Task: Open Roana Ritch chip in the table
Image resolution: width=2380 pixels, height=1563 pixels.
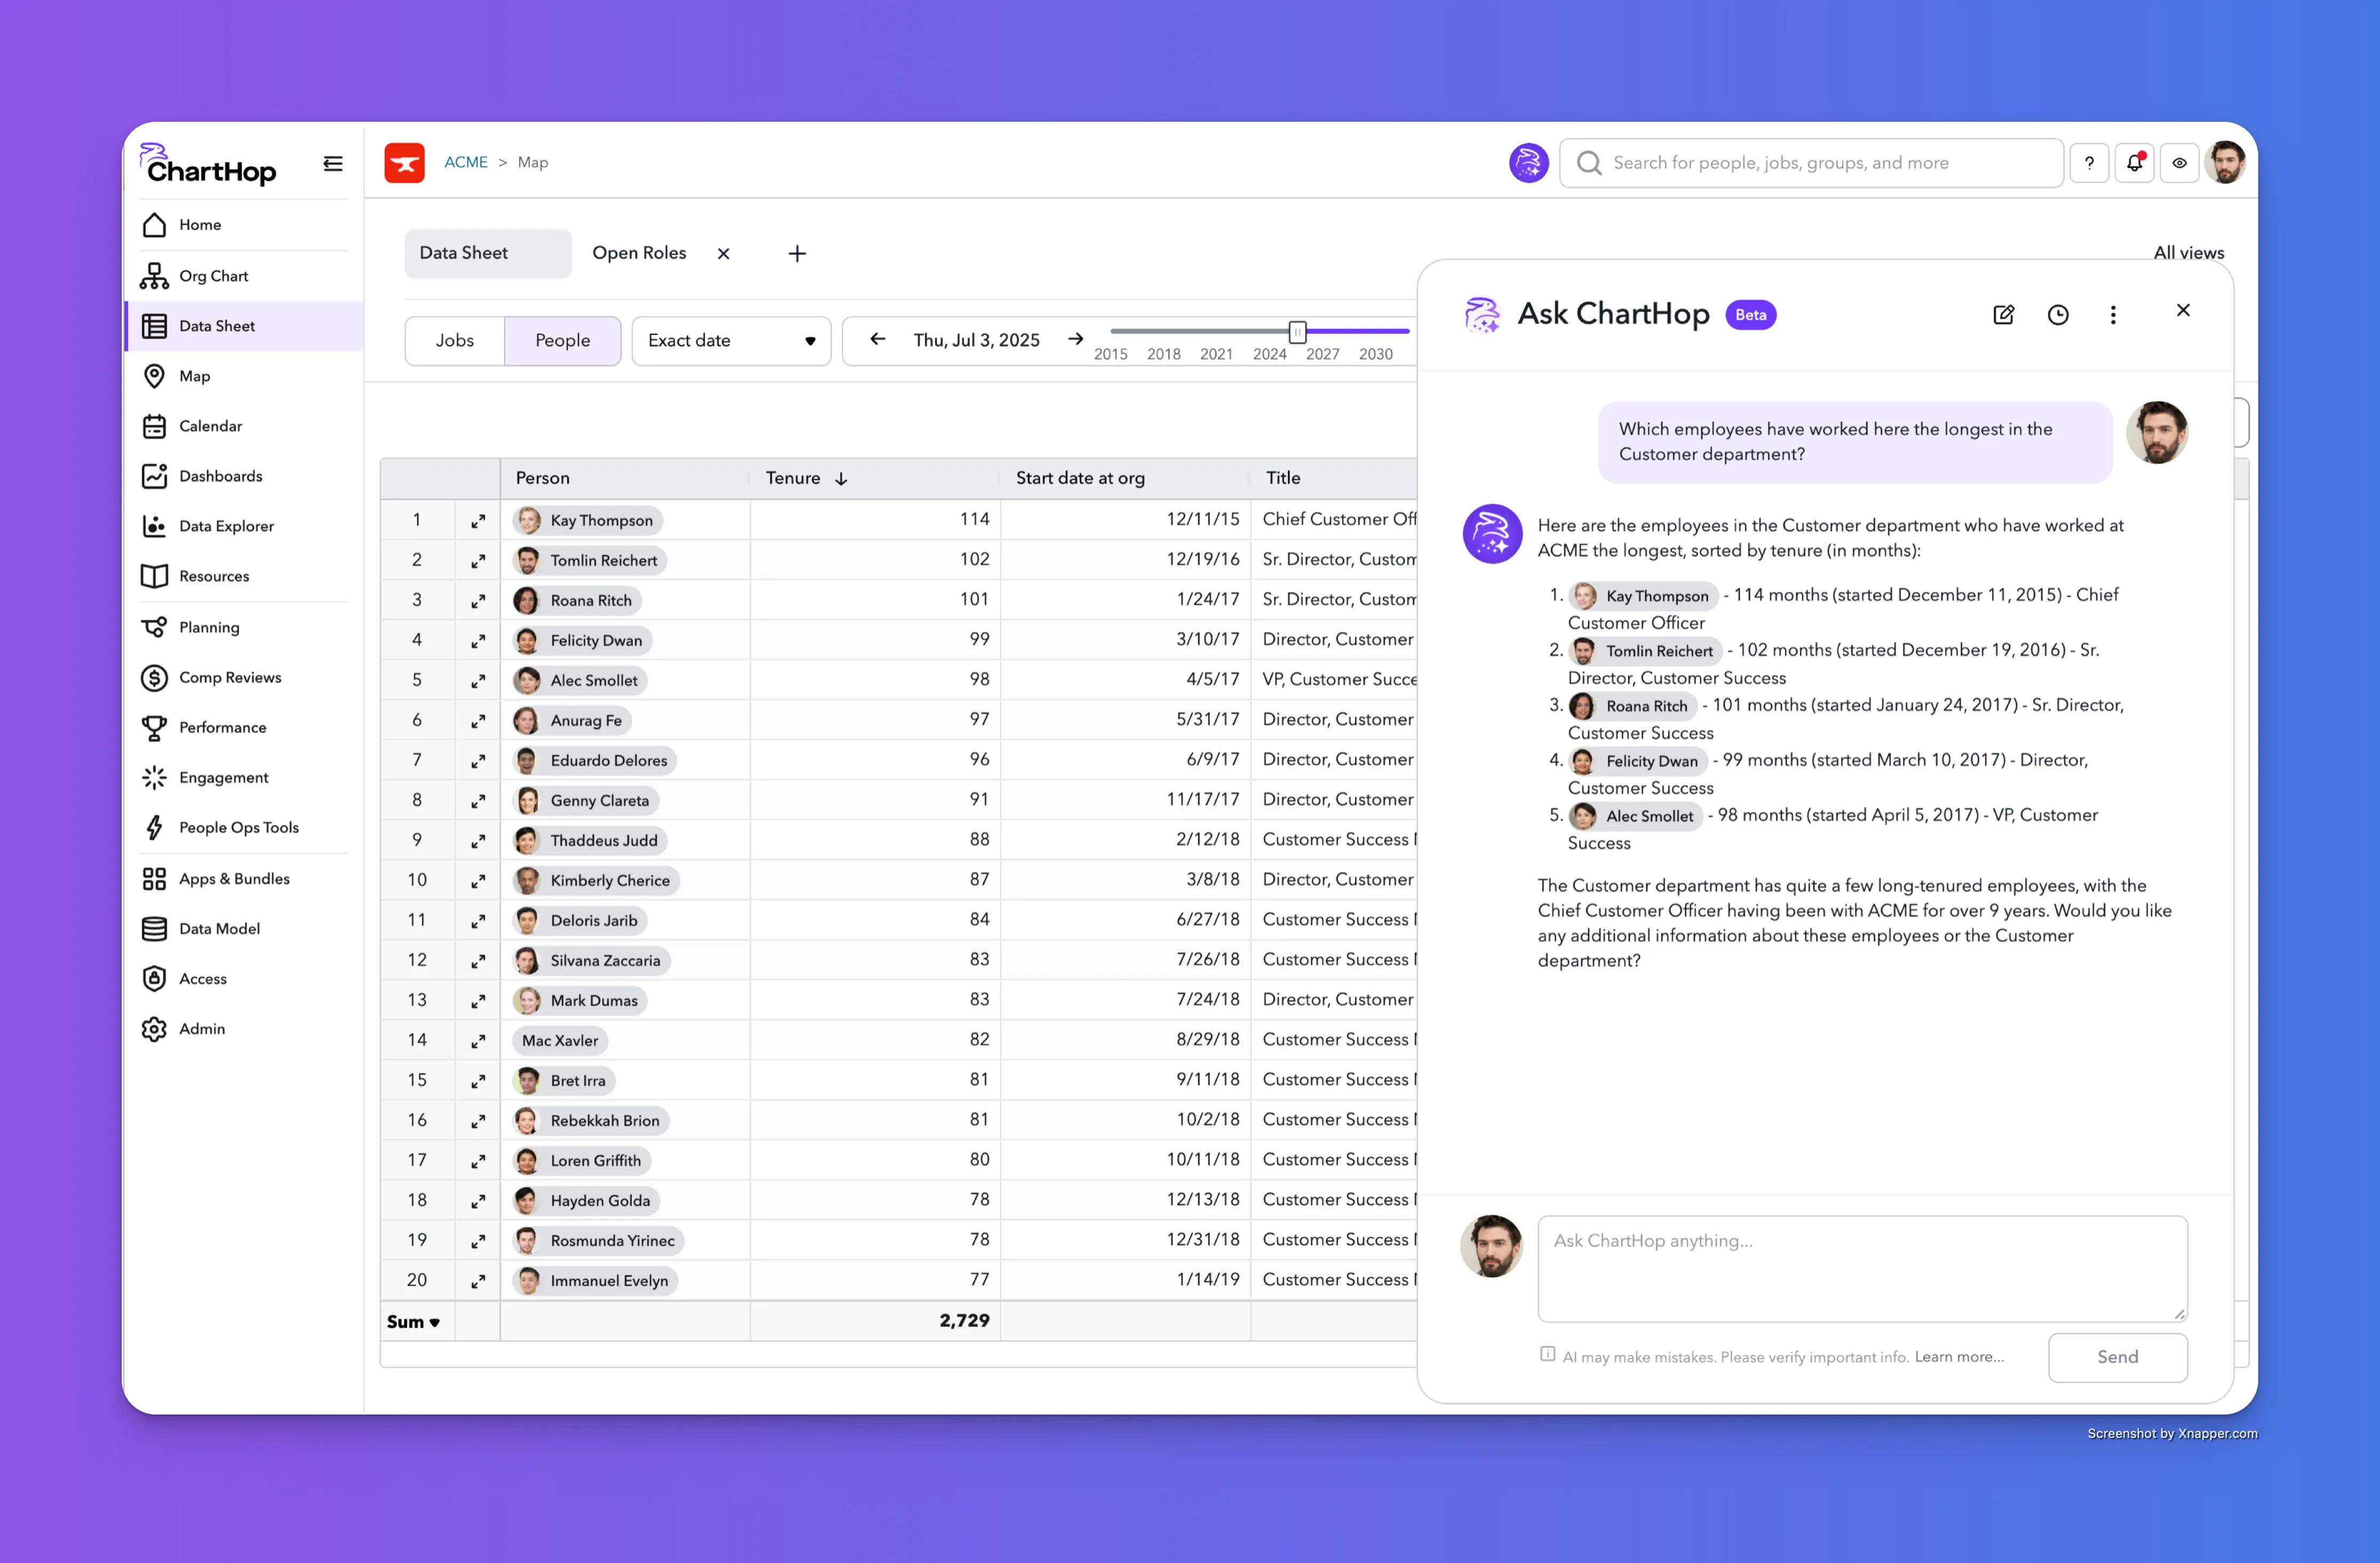Action: (x=577, y=601)
